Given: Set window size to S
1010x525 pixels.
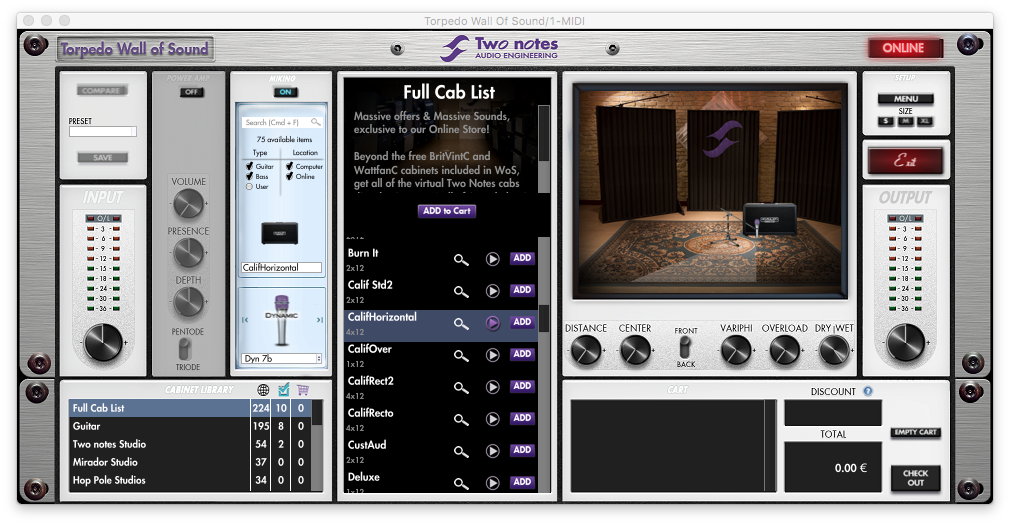Looking at the screenshot, I should (x=886, y=121).
